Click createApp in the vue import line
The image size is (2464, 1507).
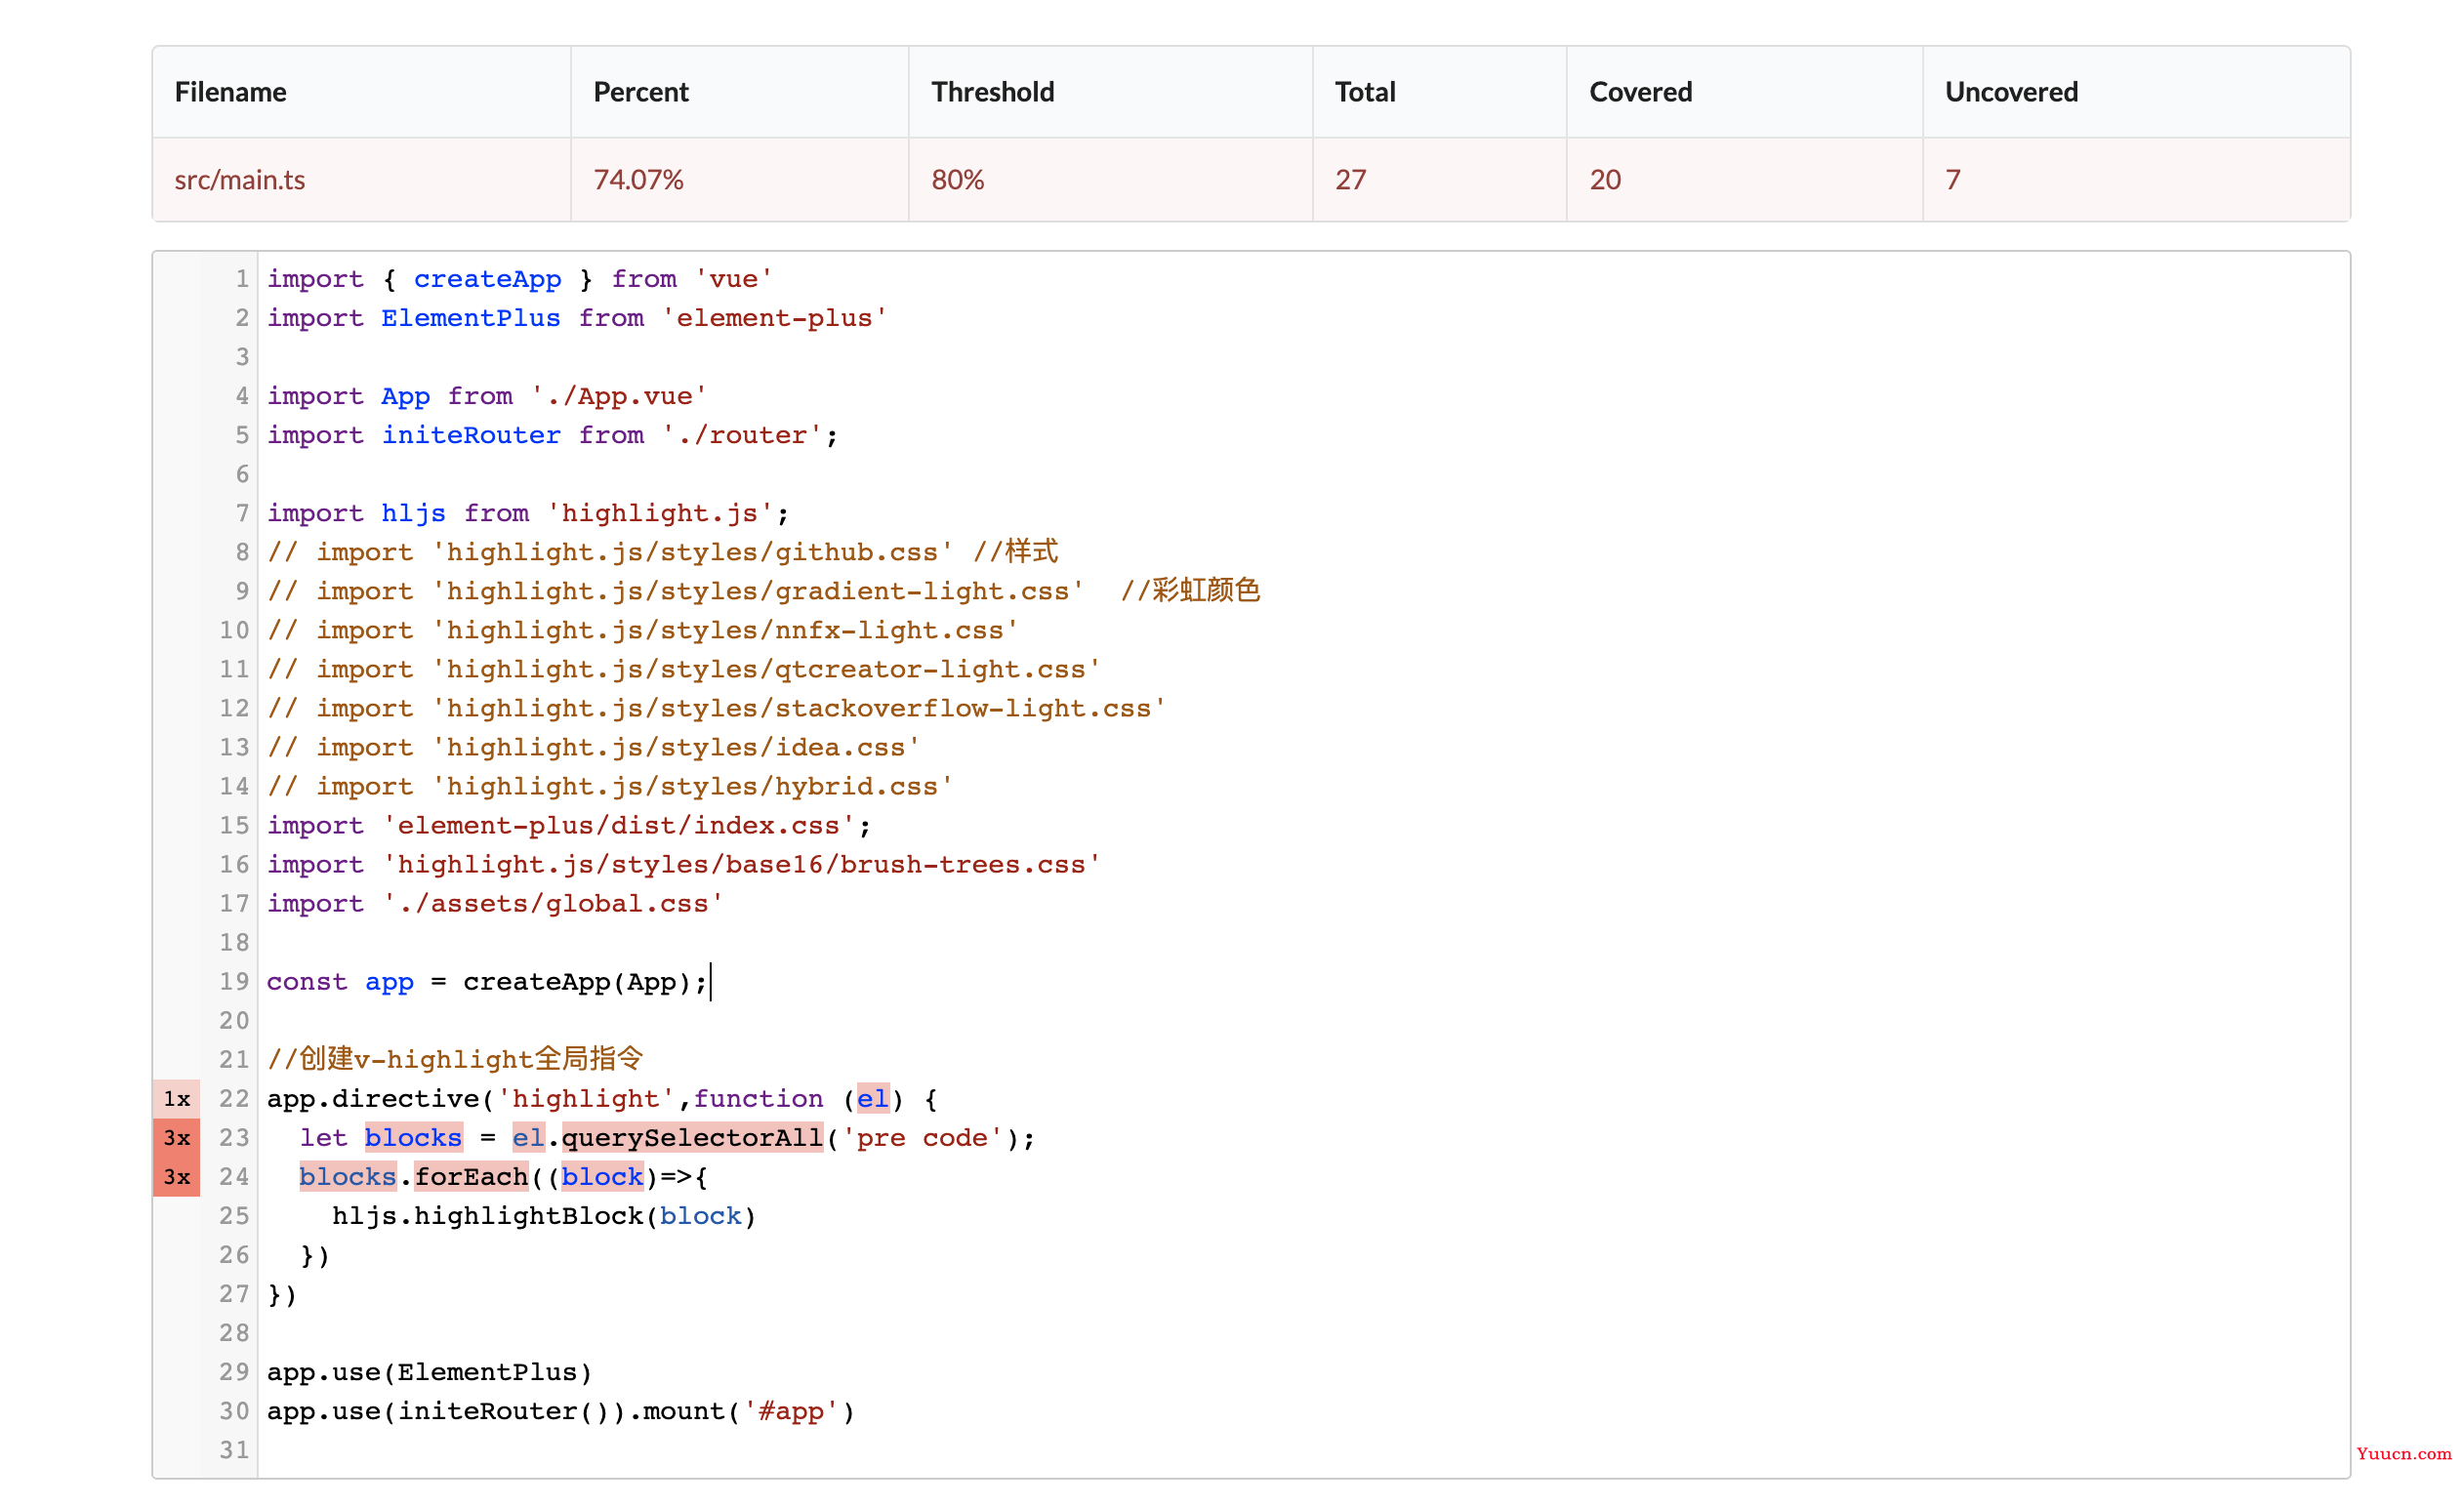(488, 279)
